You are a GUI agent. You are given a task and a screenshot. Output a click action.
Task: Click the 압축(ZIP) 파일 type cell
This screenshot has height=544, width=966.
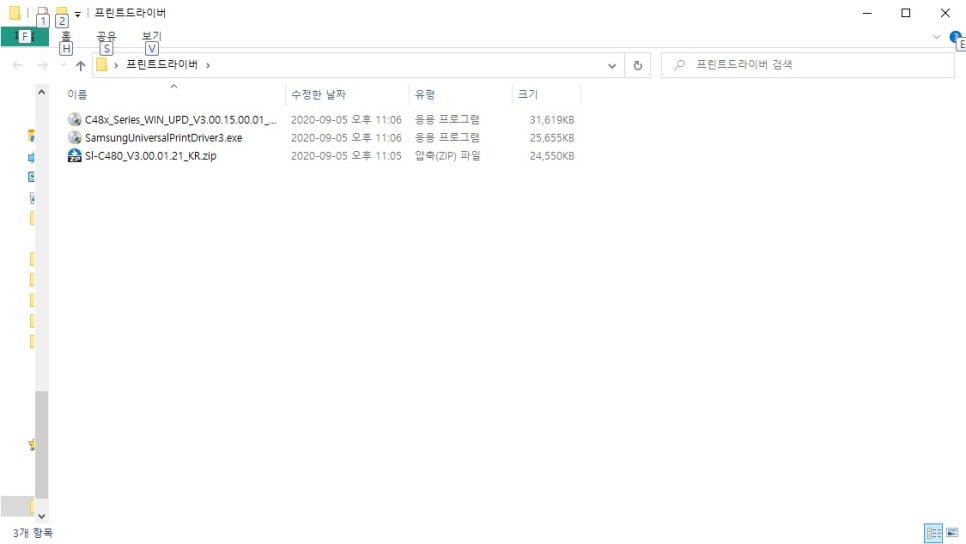[447, 156]
